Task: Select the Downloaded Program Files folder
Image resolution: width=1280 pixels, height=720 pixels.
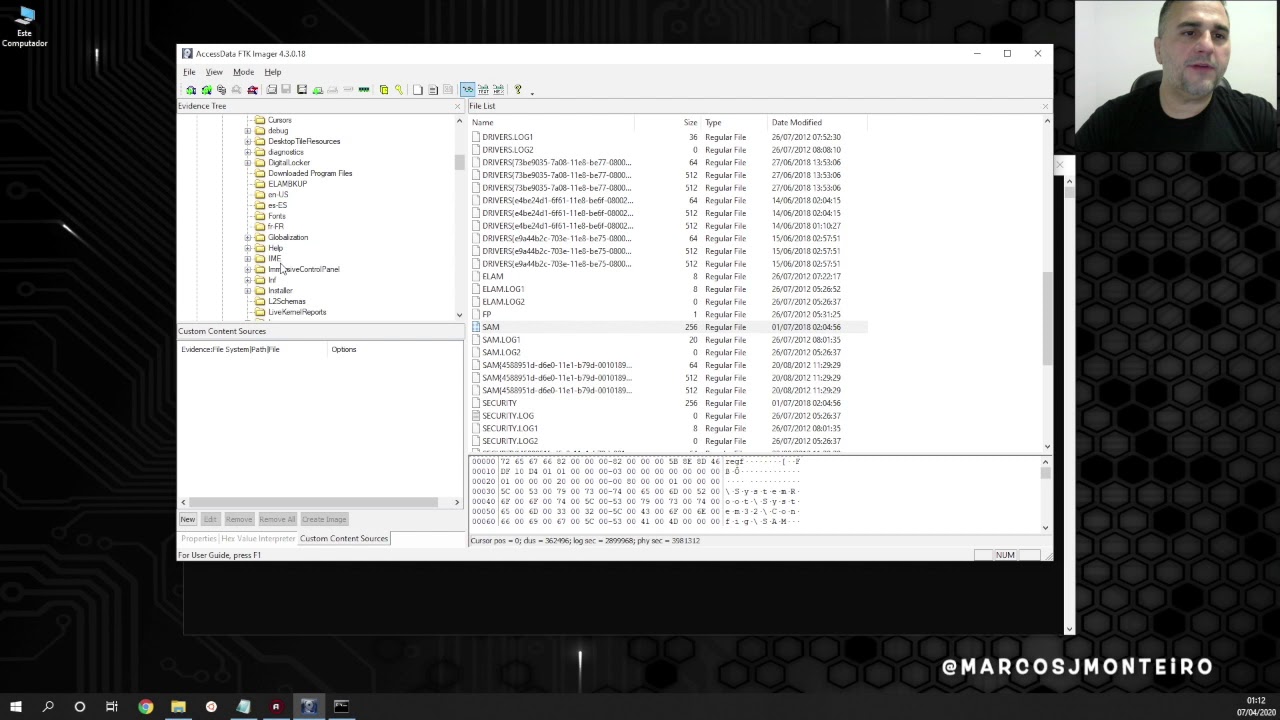Action: click(310, 173)
